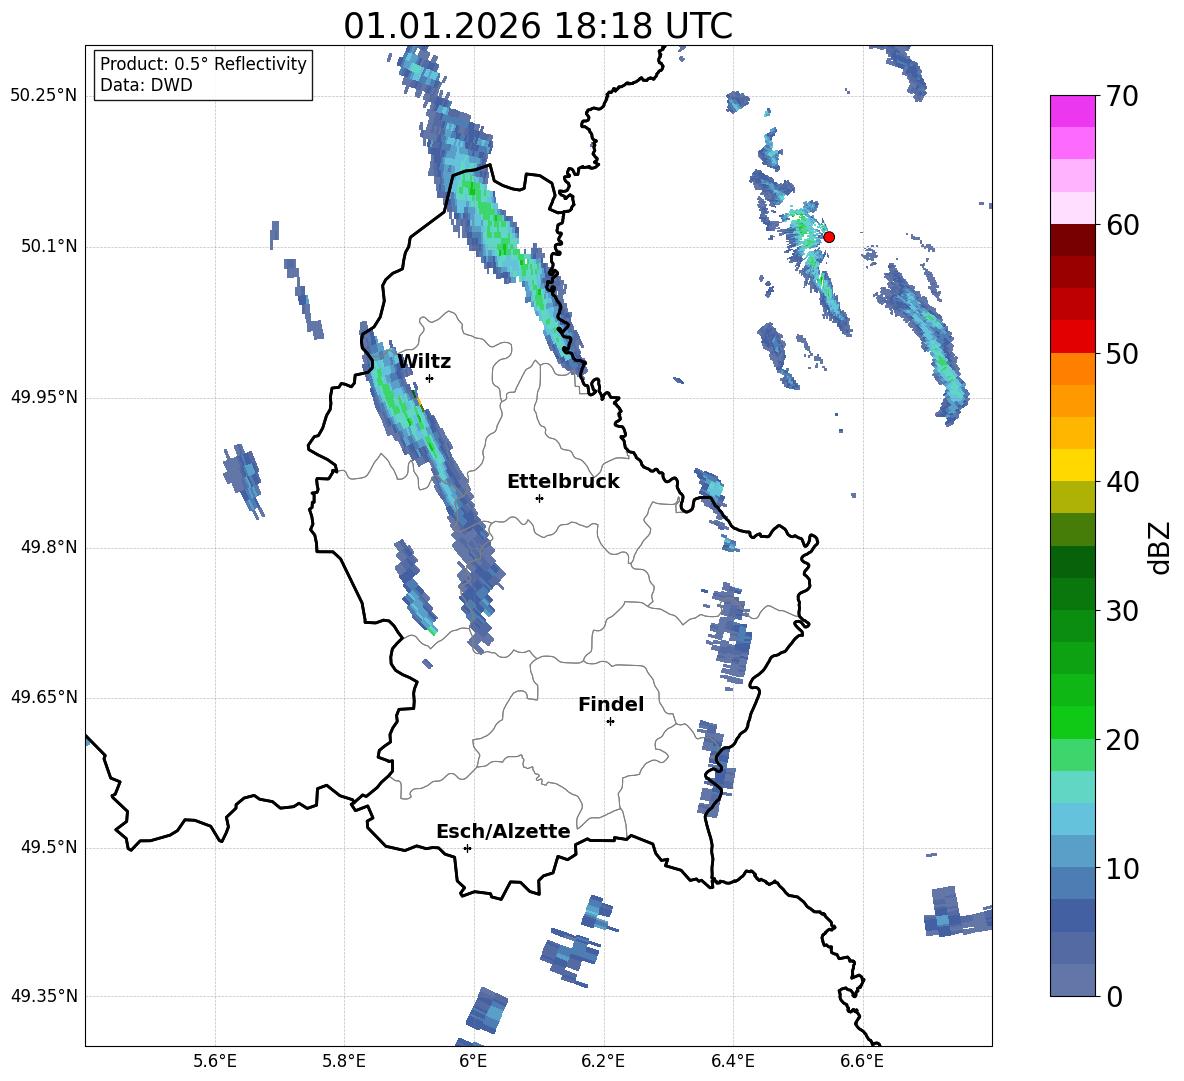Click the Findel station cross marker
Viewport: 1184px width, 1081px height.
(610, 722)
